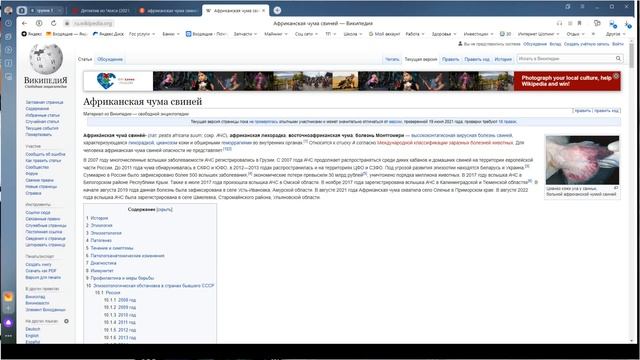Open the downloads icon in the toolbar
Viewport: 640px width, 360px height.
coord(628,24)
